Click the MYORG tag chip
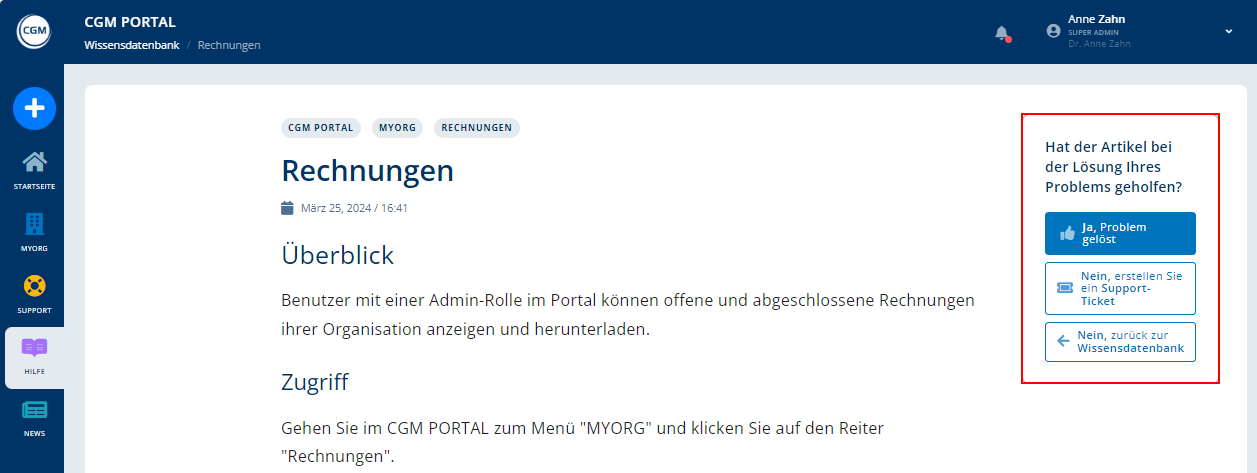The width and height of the screenshot is (1257, 473). [x=398, y=128]
